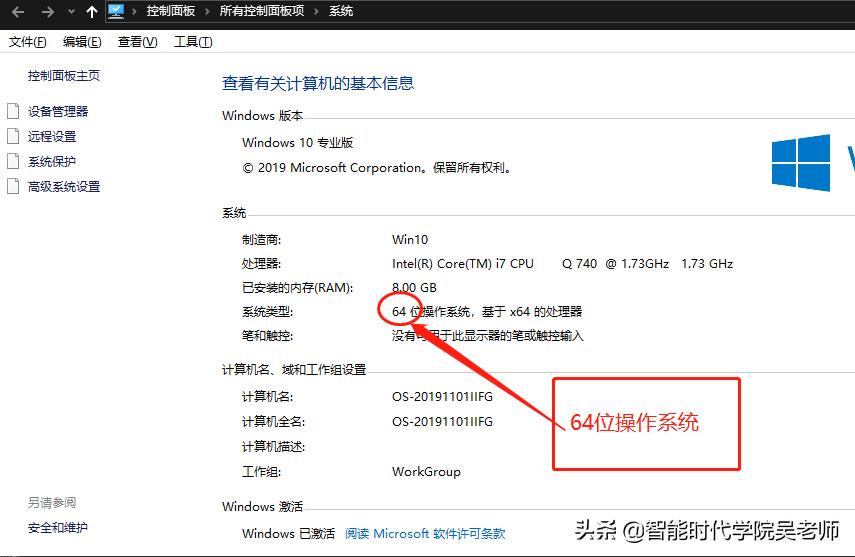Click the 基于 x64 的处理器 system type text
The width and height of the screenshot is (855, 557).
[532, 312]
